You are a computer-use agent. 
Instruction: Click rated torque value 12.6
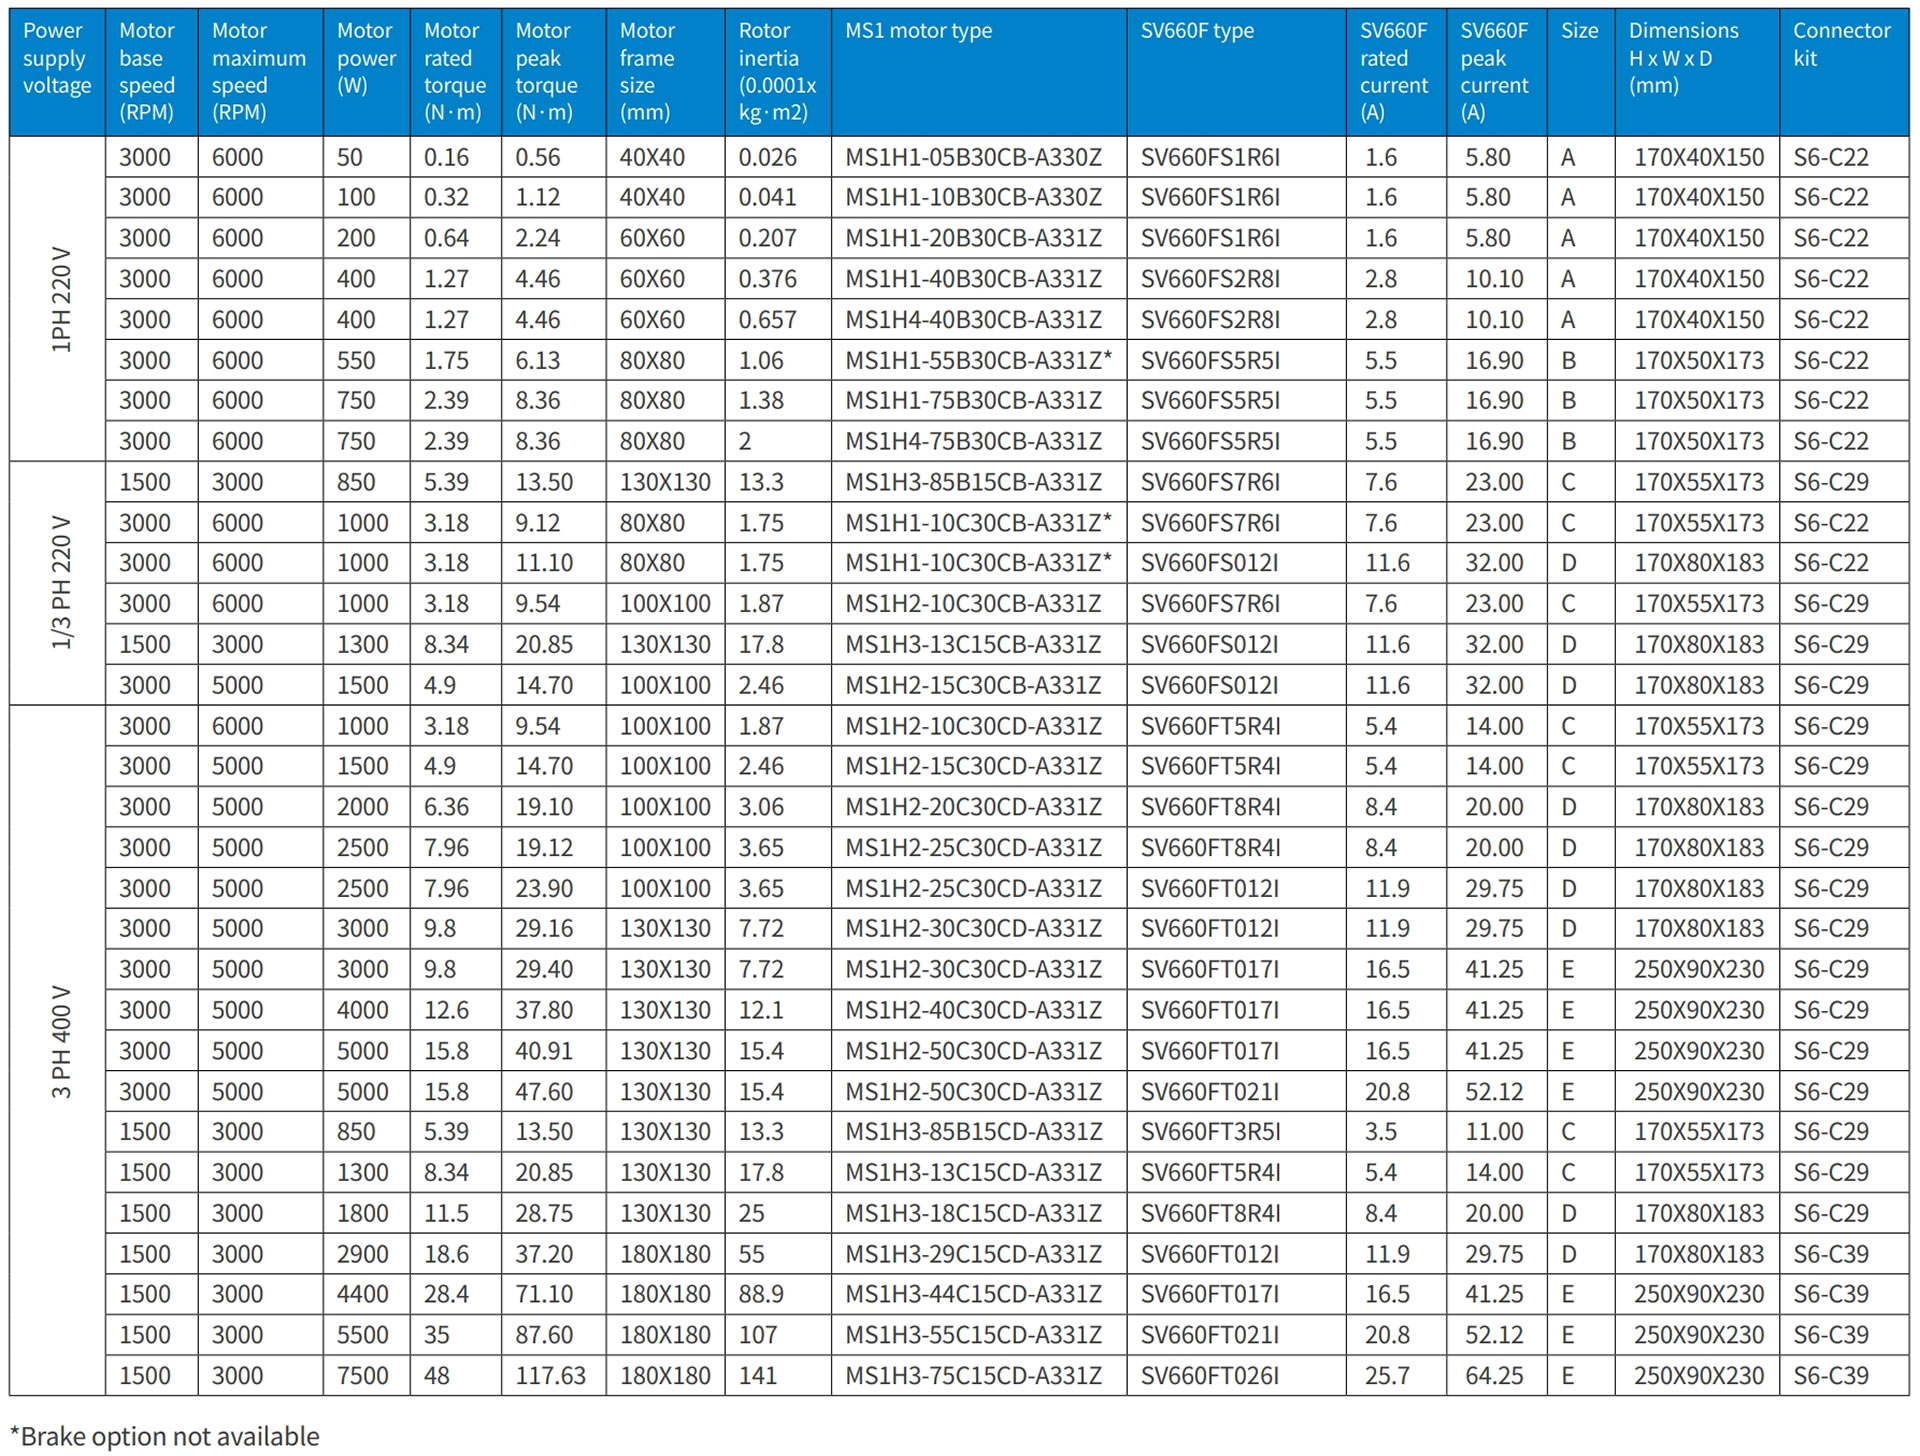coord(446,1010)
